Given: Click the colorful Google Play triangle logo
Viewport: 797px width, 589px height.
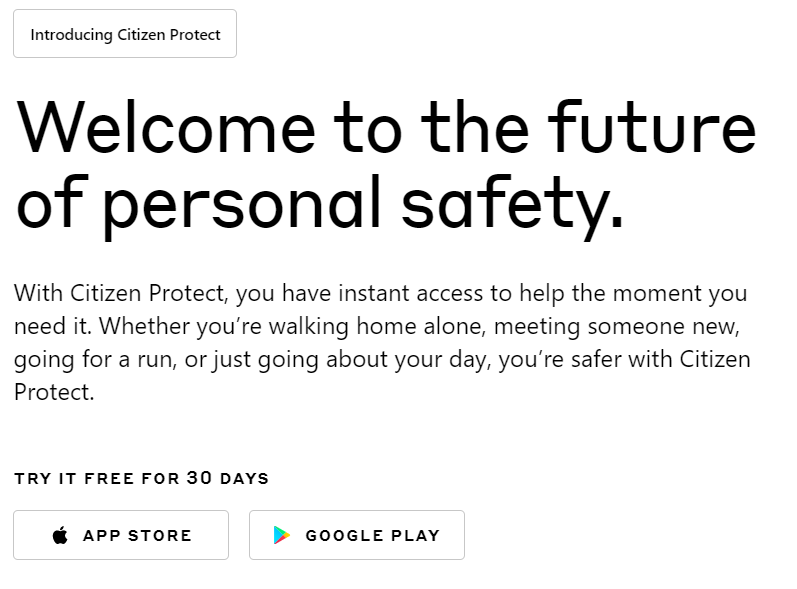Looking at the screenshot, I should (x=282, y=535).
